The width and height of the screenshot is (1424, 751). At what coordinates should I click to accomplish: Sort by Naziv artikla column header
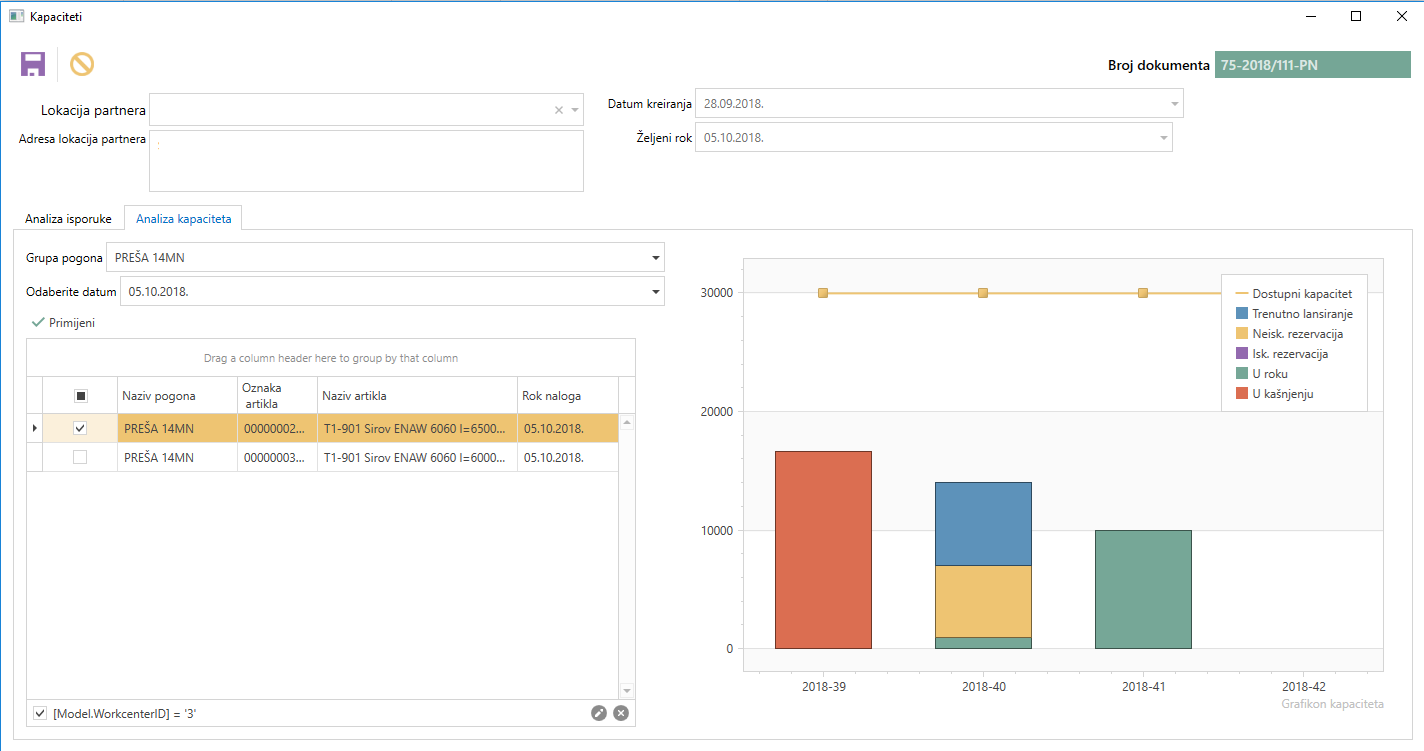[x=417, y=396]
